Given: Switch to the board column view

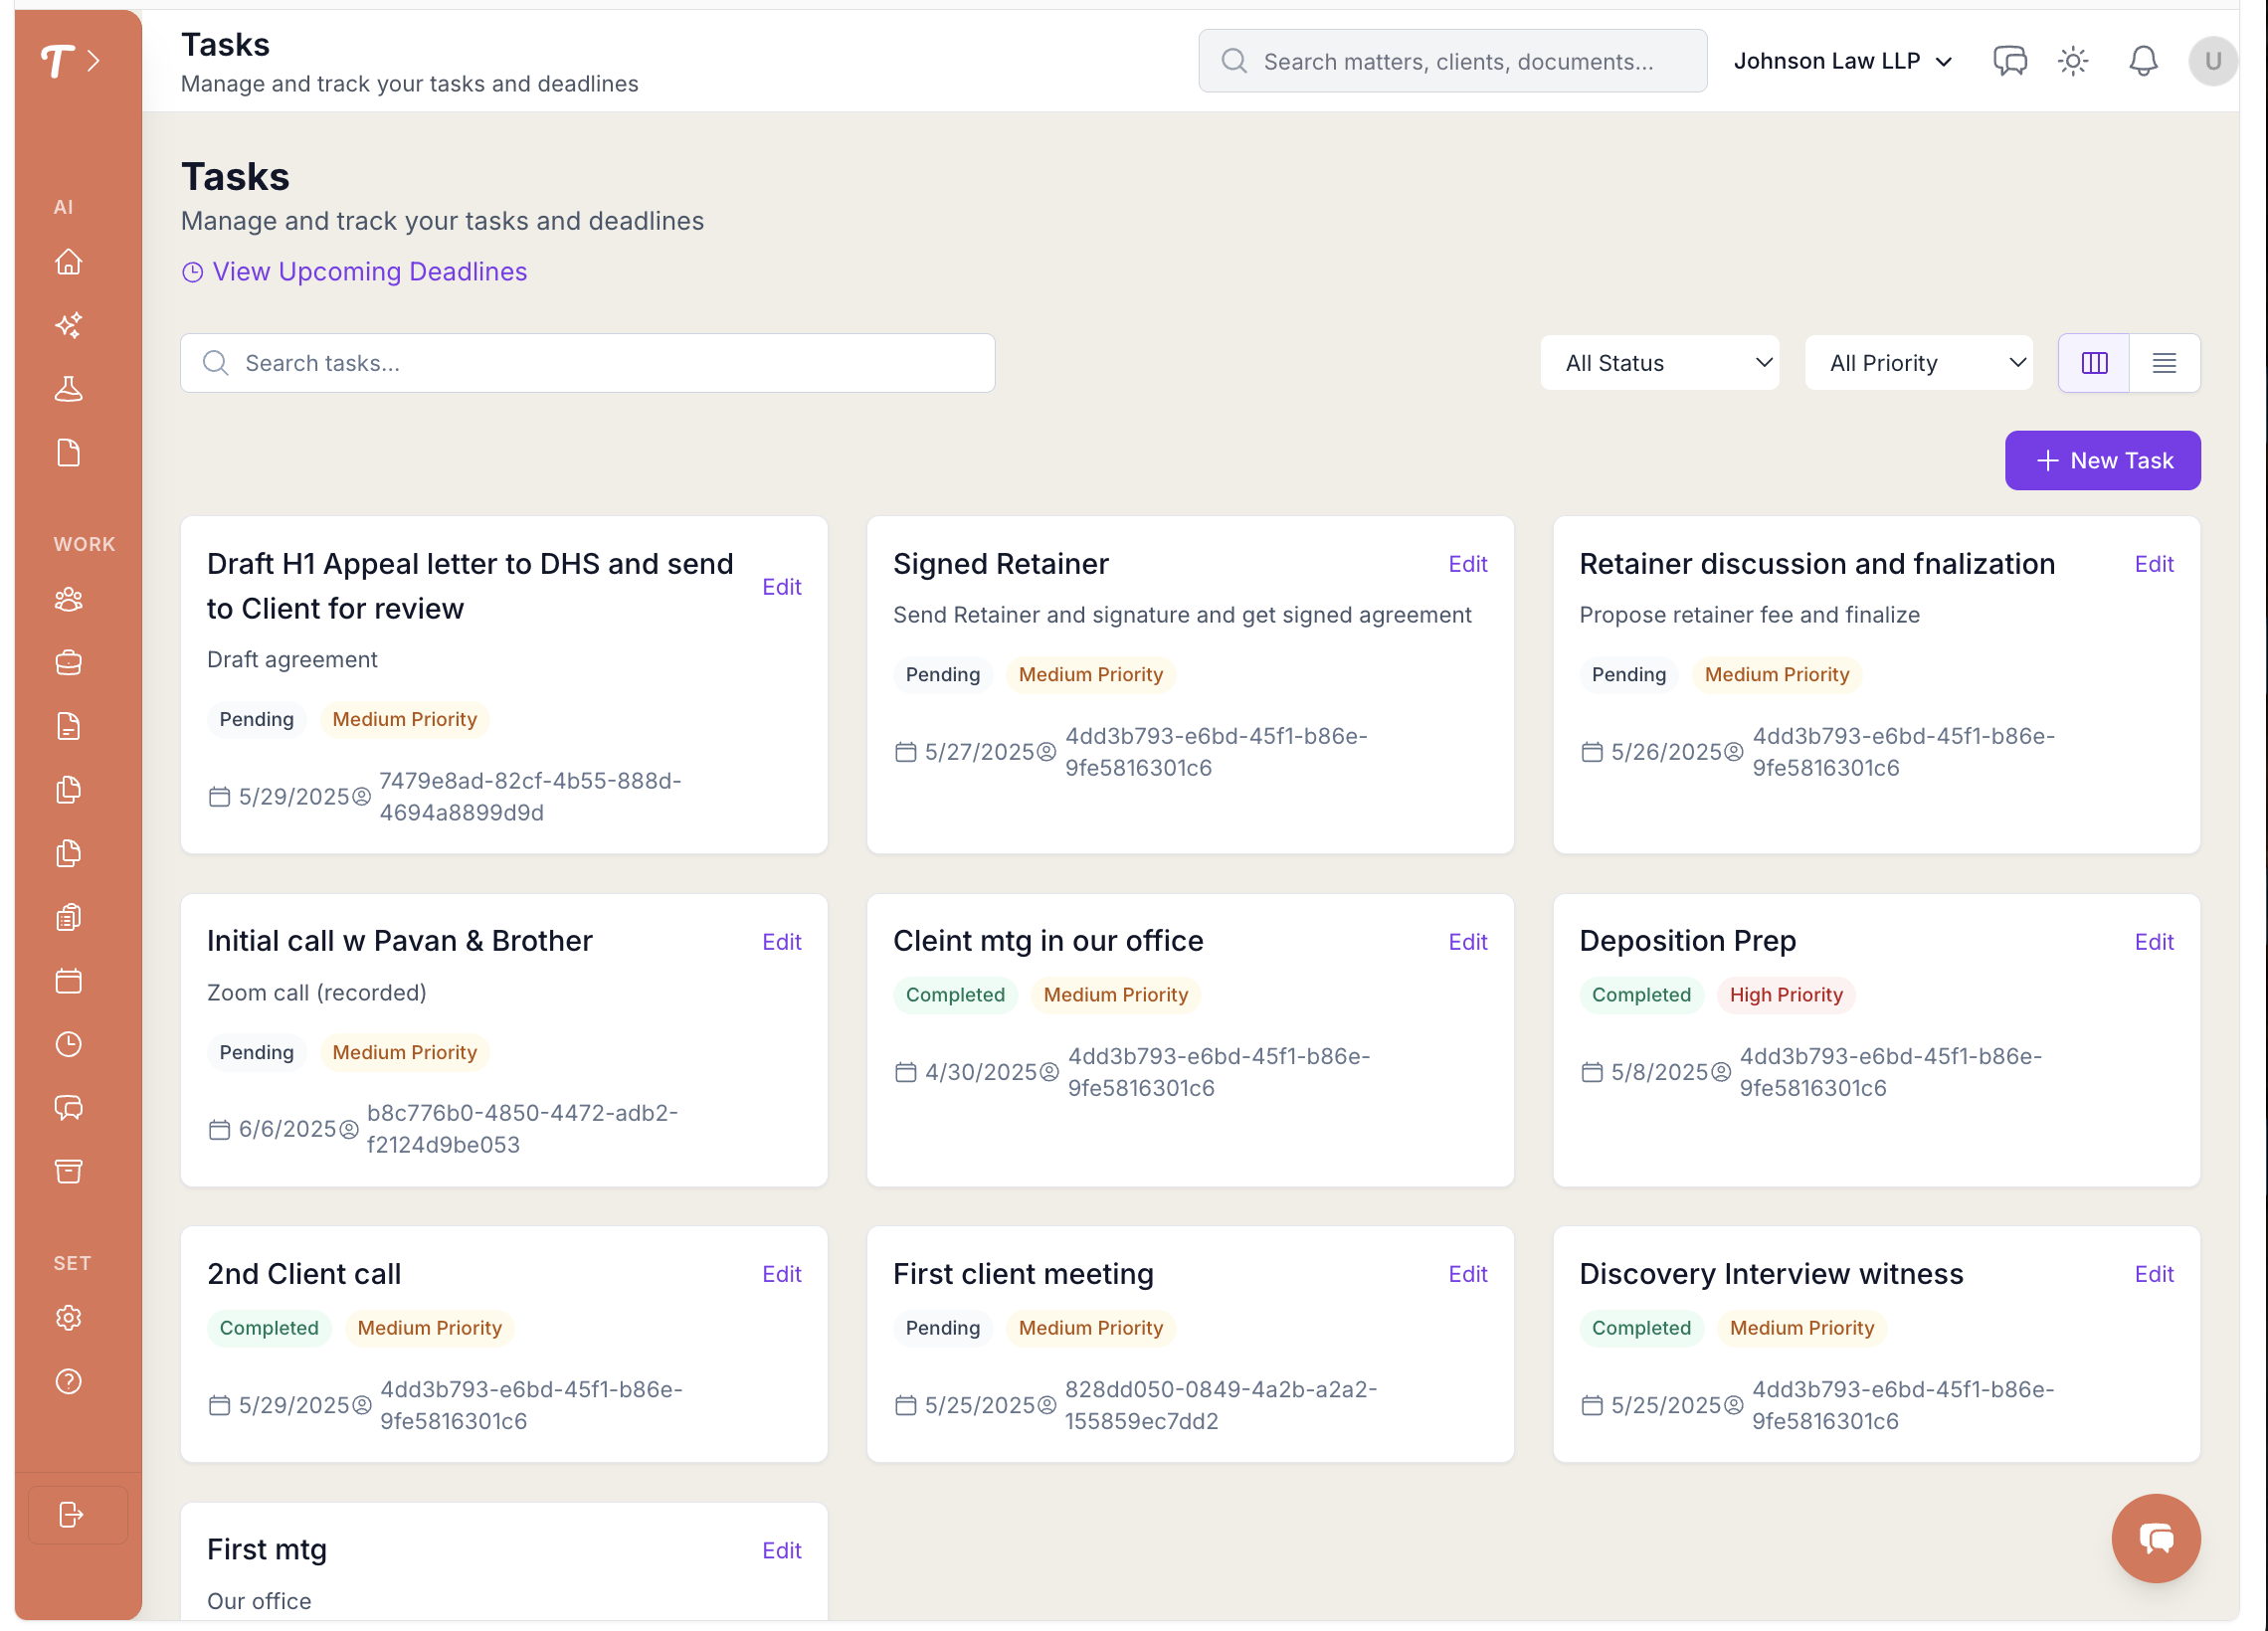Looking at the screenshot, I should tap(2093, 363).
